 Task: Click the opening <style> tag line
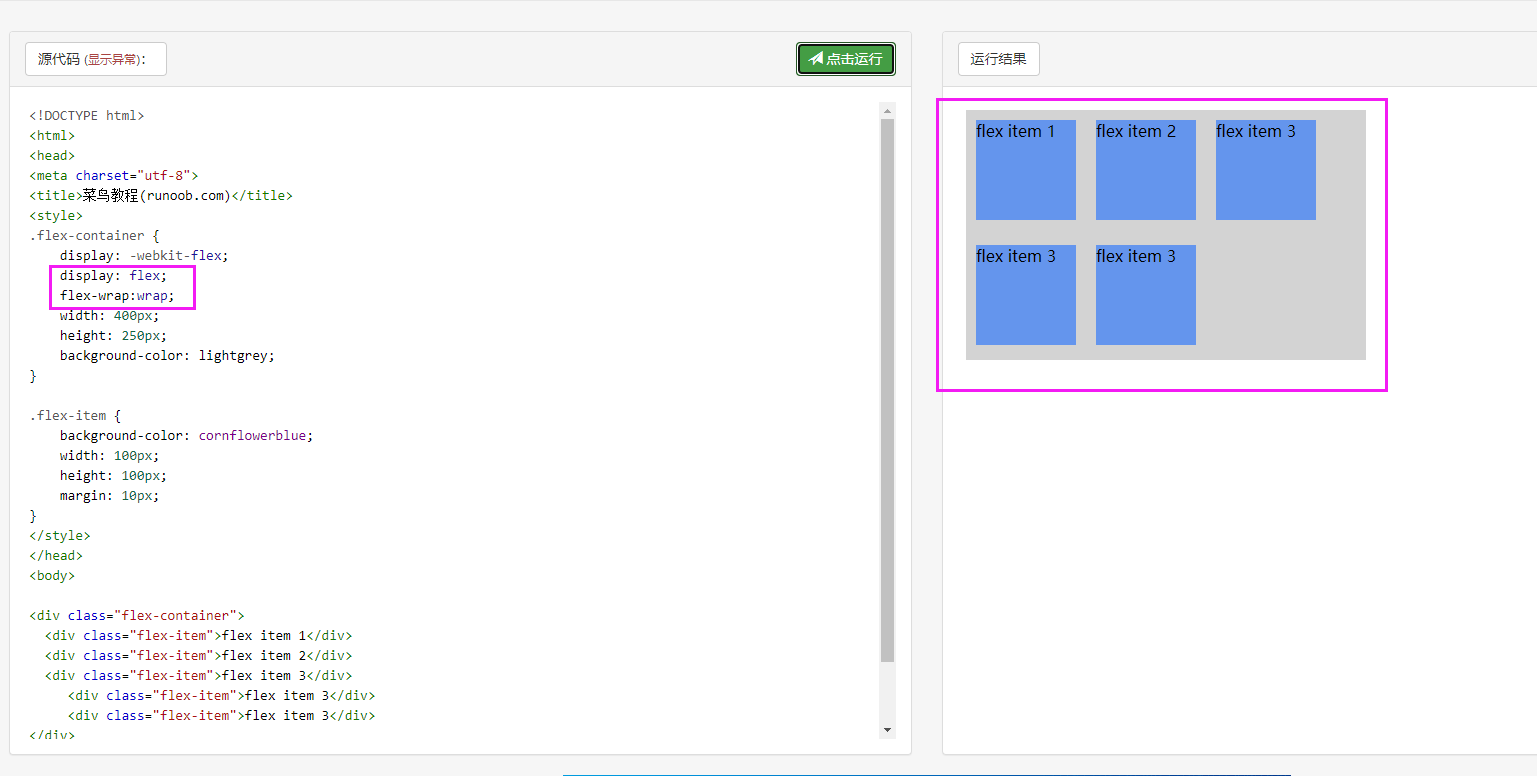[56, 215]
